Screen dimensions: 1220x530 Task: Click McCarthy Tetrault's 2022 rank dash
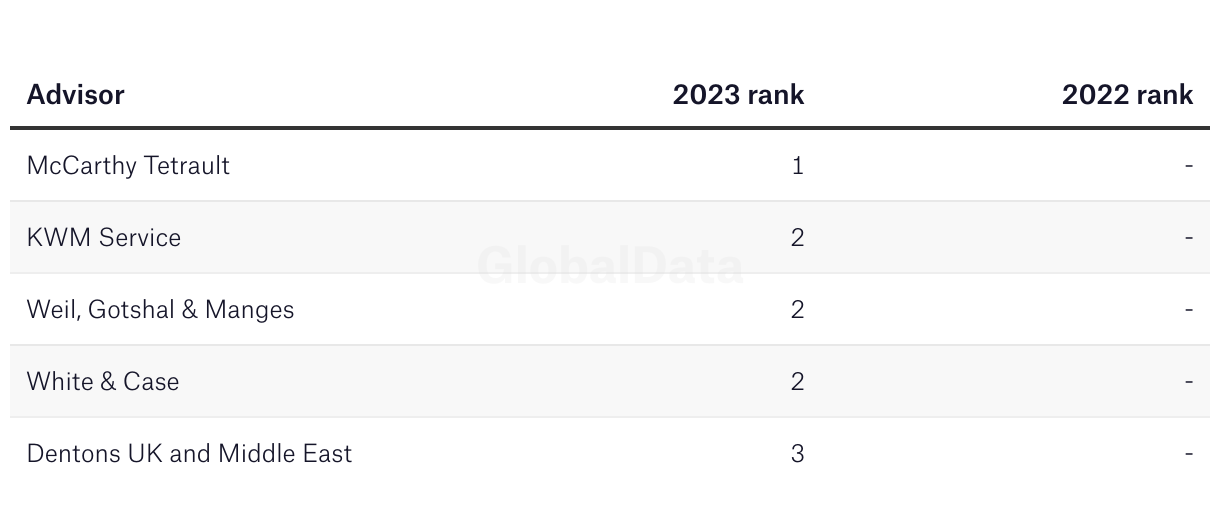point(1189,166)
